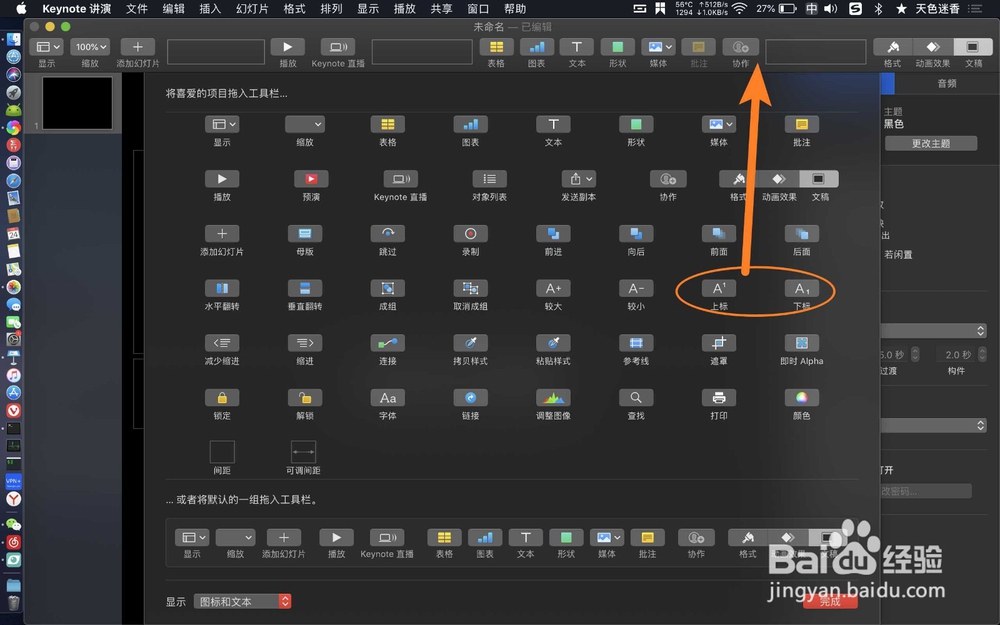The height and width of the screenshot is (625, 1000).
Task: Click the 表格 table icon in customize palette
Action: (x=388, y=124)
